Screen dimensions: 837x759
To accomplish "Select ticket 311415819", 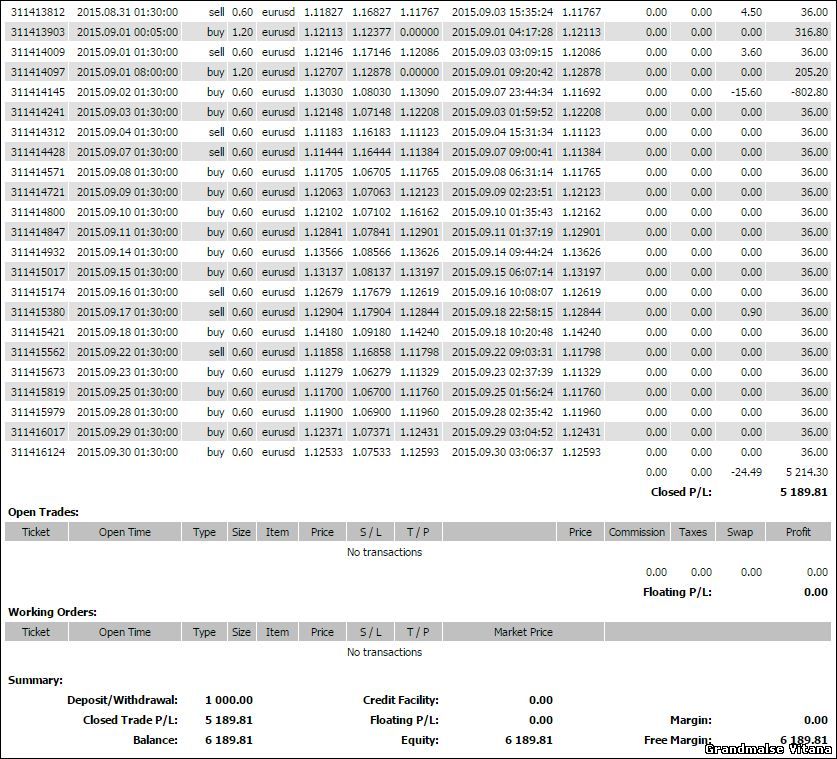I will click(37, 392).
